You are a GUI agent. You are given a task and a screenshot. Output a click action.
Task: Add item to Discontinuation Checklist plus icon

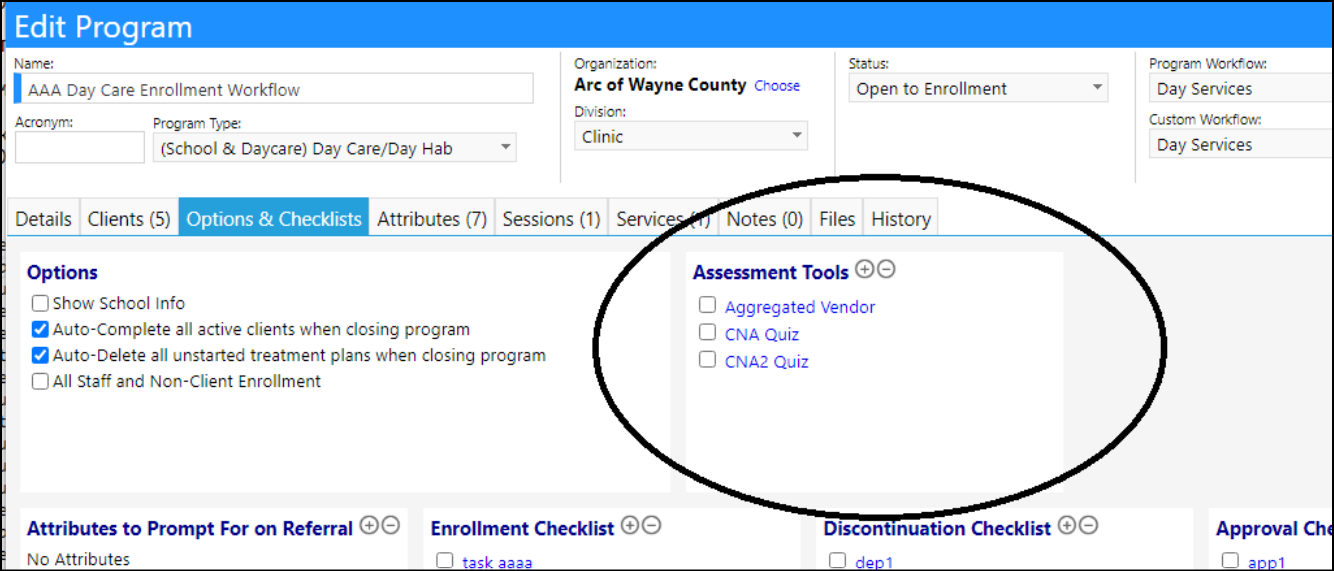[1066, 525]
